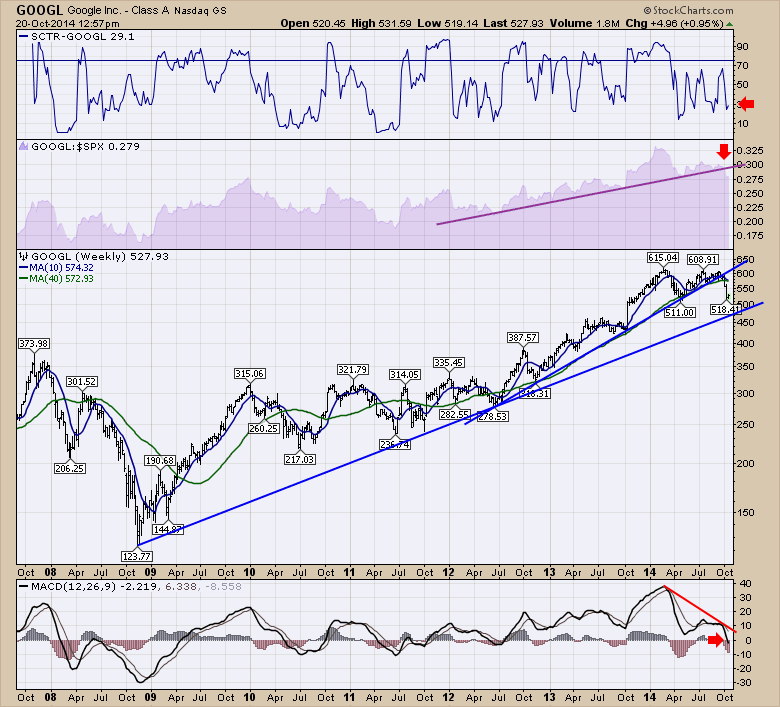Viewport: 780px width, 707px height.
Task: Click the 314.05 price label
Action: coord(404,375)
